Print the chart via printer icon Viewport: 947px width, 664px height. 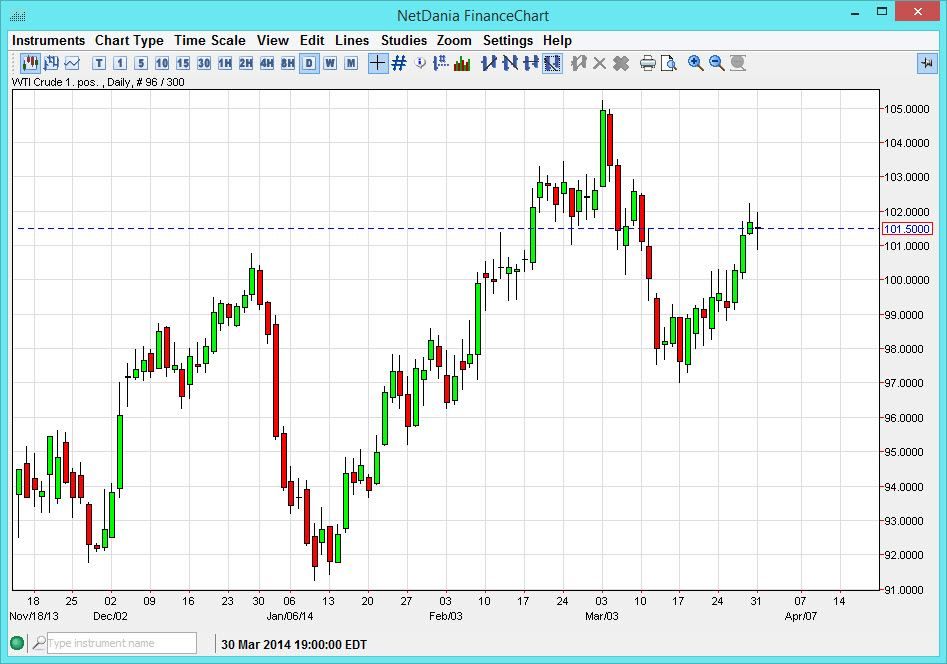tap(648, 63)
